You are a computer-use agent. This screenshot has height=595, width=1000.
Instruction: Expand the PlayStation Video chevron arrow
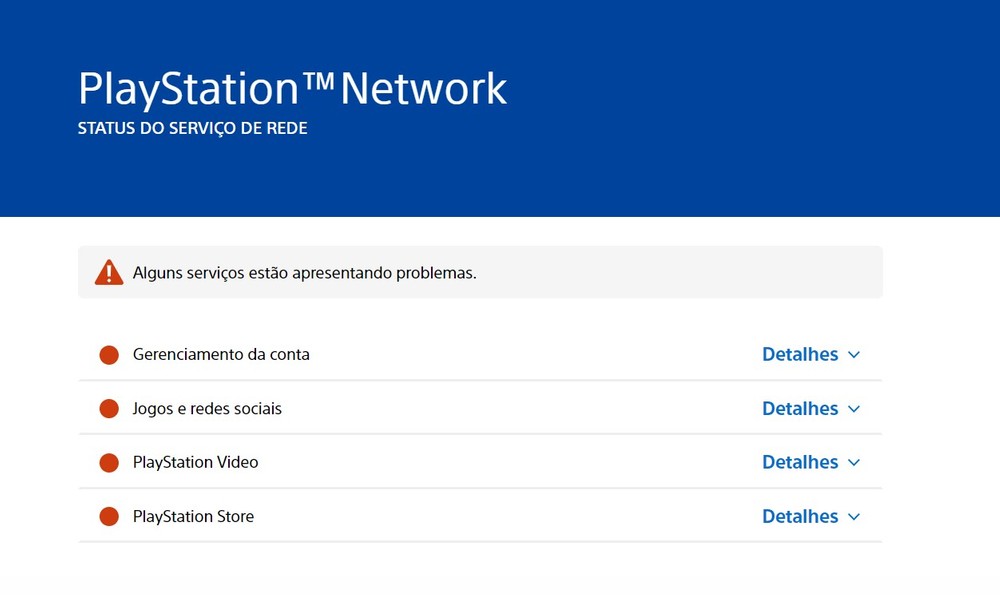click(x=853, y=463)
